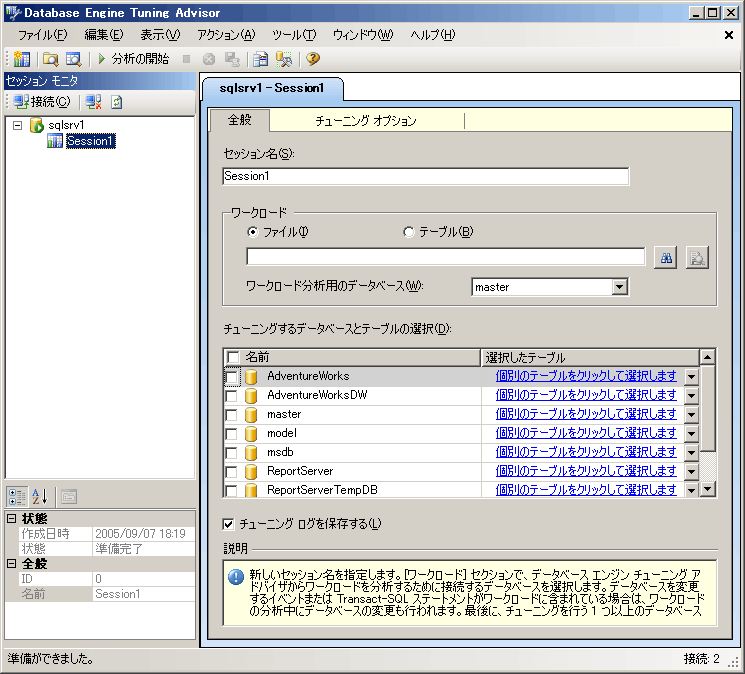Click the binoculars browse workload file icon
Viewport: 745px width, 674px height.
click(666, 257)
